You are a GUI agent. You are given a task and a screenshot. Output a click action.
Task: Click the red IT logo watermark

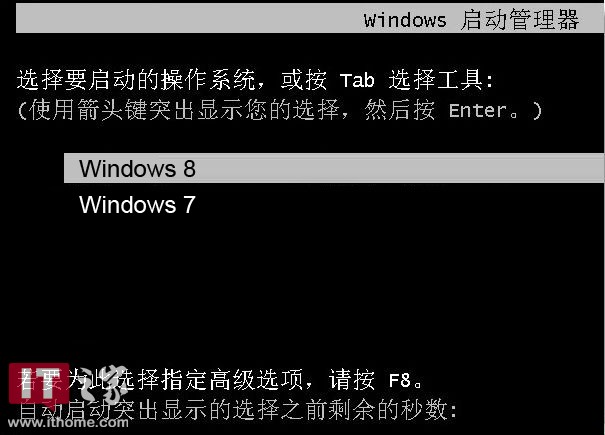[x=39, y=383]
